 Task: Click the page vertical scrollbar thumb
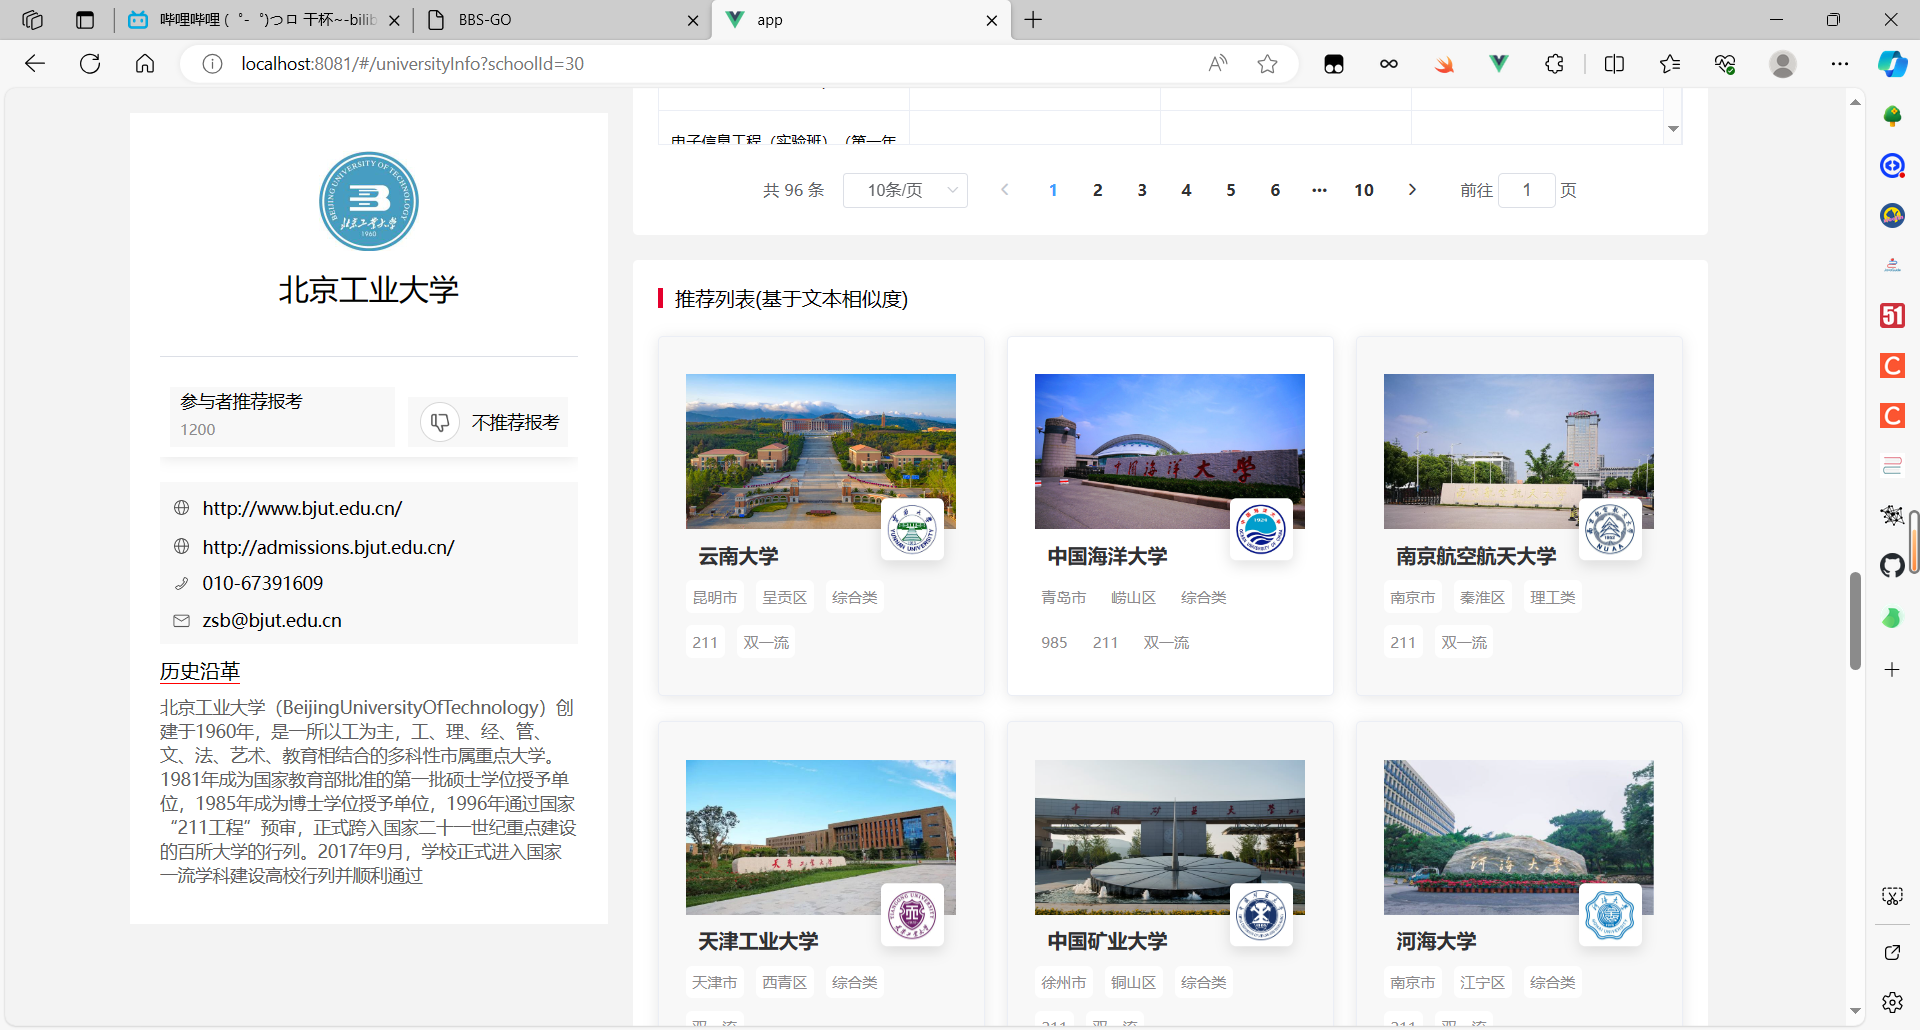click(1855, 621)
